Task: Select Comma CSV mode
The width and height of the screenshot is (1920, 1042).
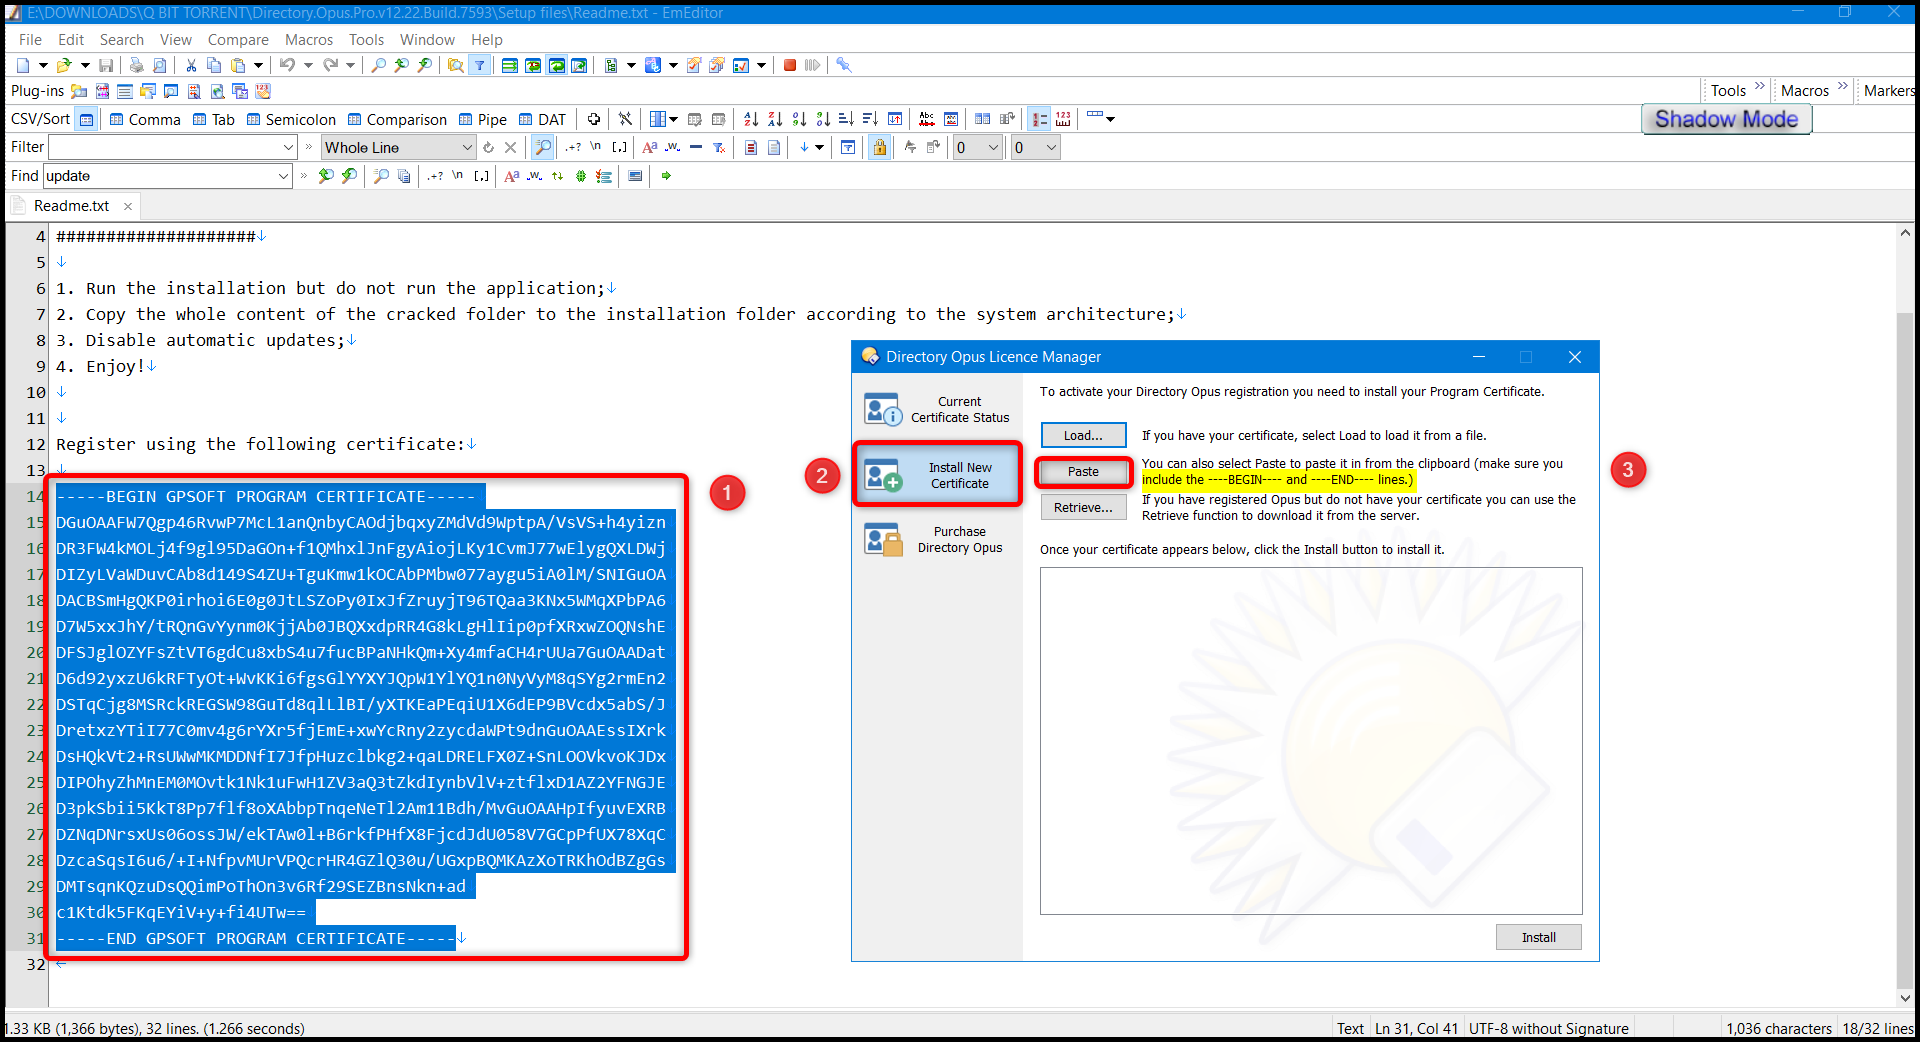Action: pos(146,119)
